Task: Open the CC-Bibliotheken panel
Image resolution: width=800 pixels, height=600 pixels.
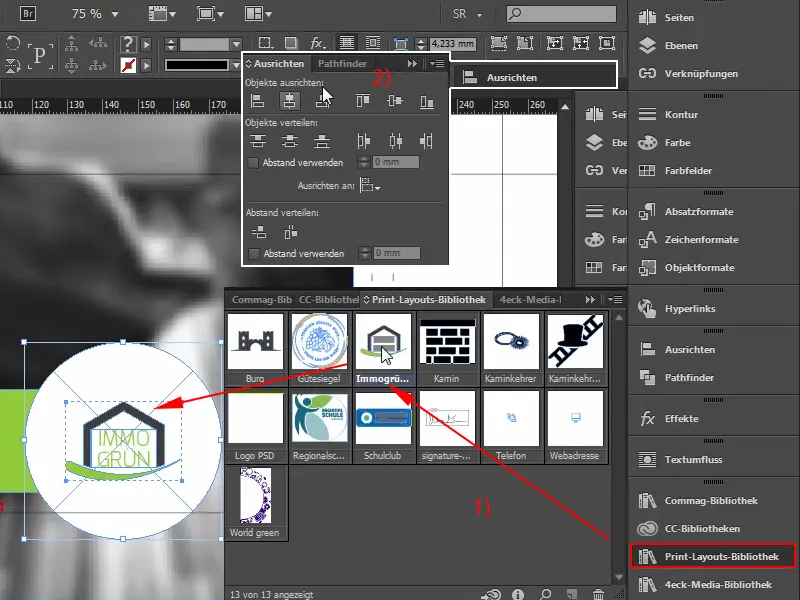Action: click(702, 529)
